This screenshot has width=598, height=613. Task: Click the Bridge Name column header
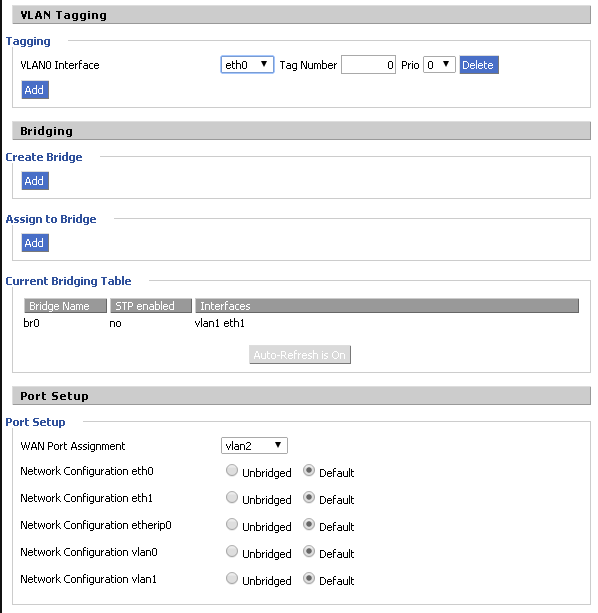click(65, 306)
